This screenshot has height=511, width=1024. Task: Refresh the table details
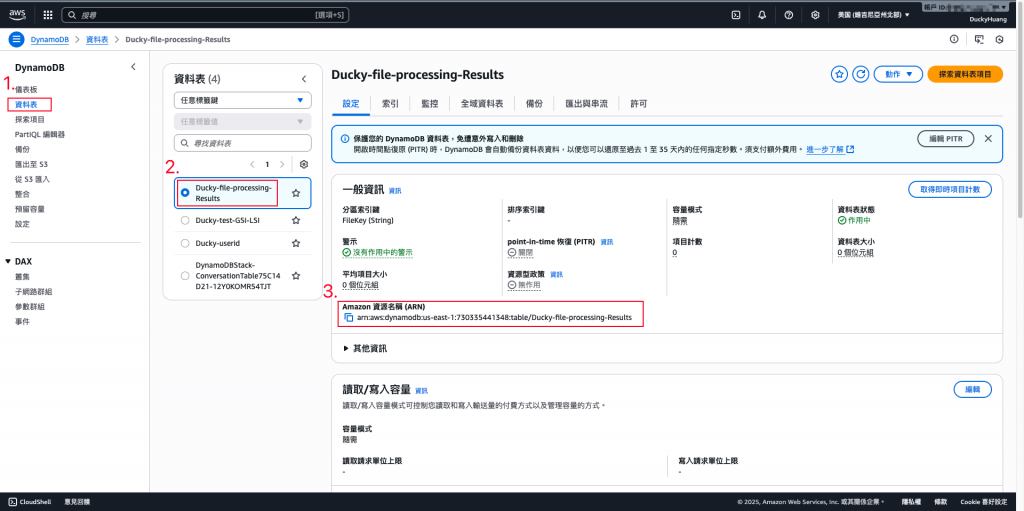pyautogui.click(x=861, y=74)
